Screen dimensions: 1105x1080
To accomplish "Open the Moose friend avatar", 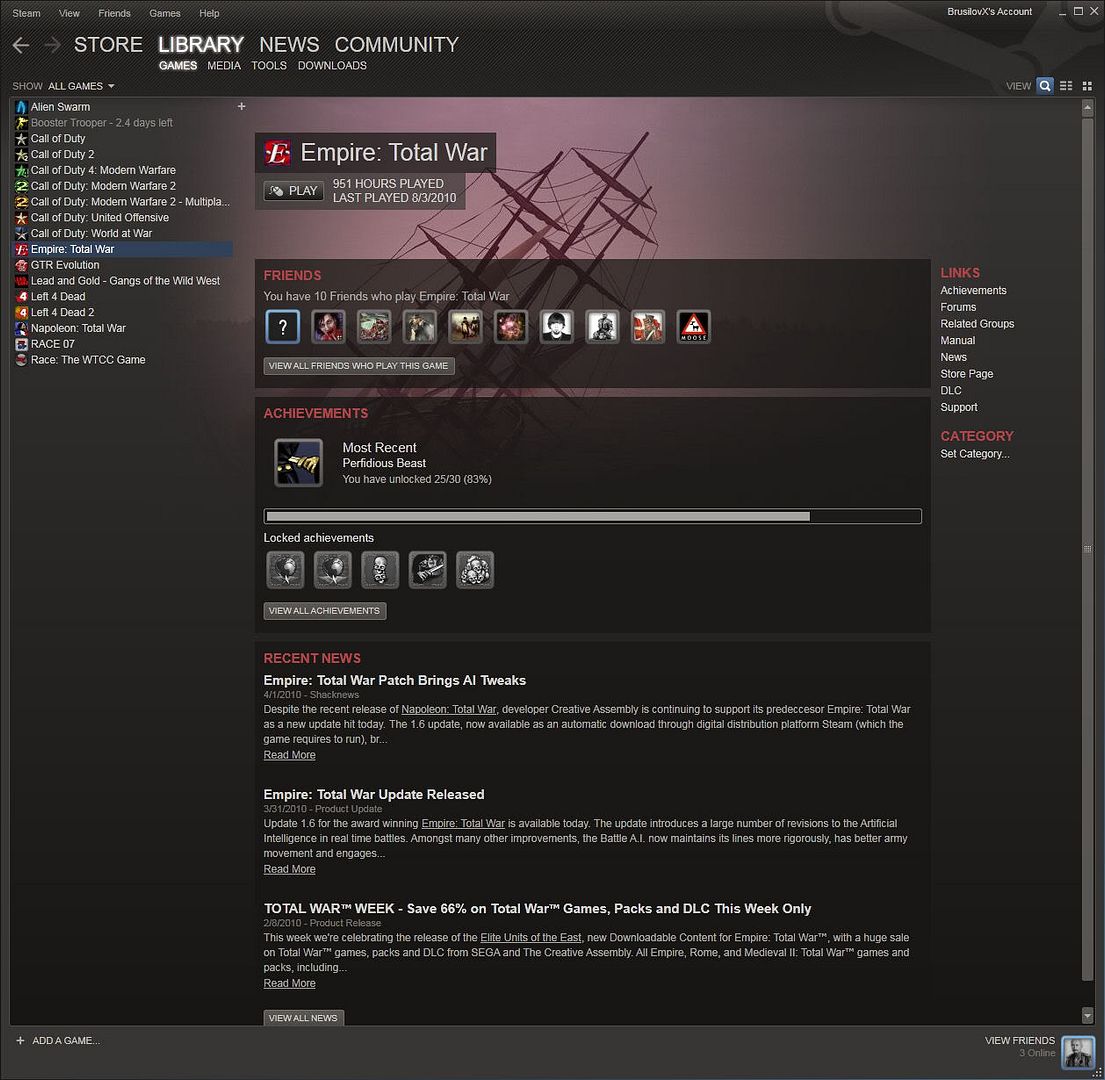I will click(x=694, y=326).
